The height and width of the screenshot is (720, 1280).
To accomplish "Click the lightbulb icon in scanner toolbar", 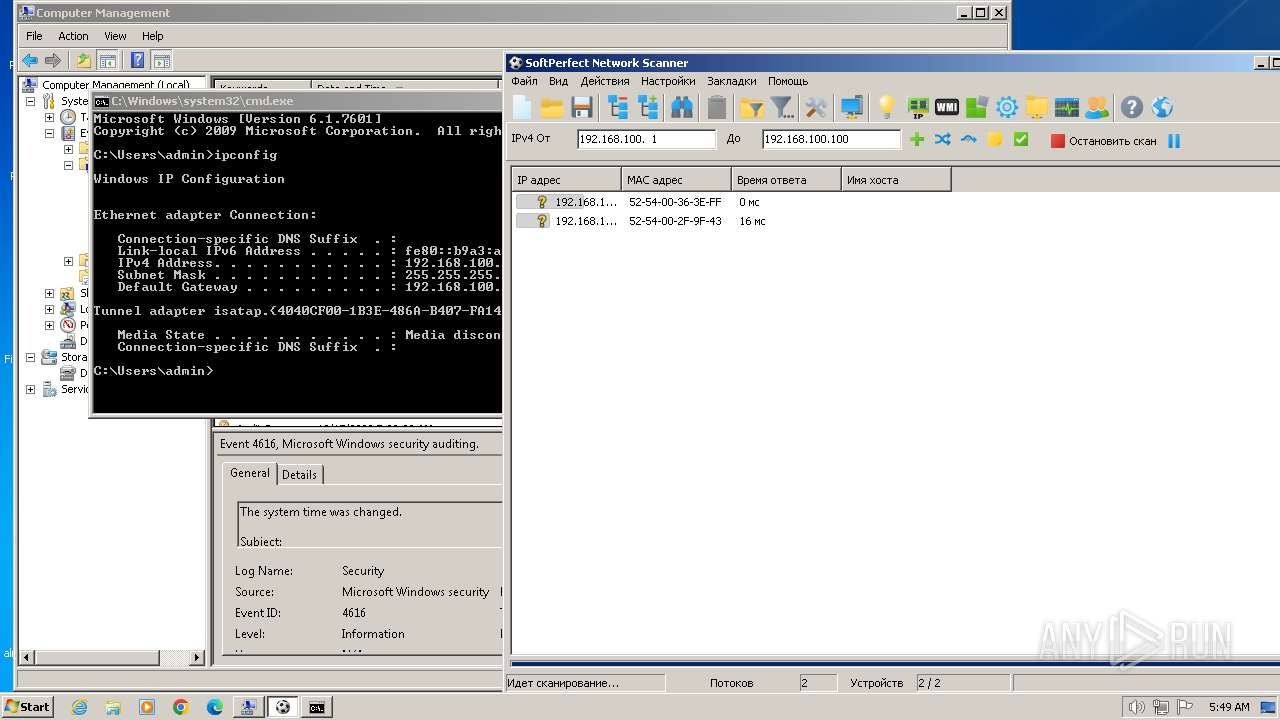I will click(x=886, y=107).
